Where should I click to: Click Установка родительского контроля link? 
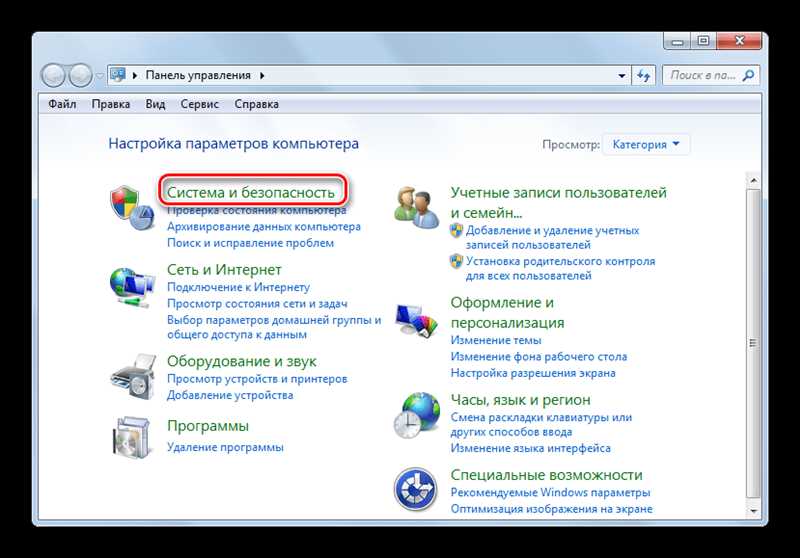560,268
